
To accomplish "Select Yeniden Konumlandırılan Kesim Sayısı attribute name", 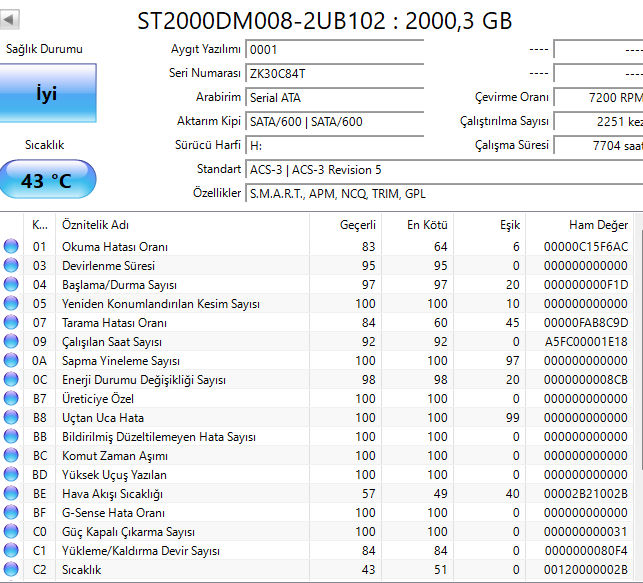I will tap(161, 304).
